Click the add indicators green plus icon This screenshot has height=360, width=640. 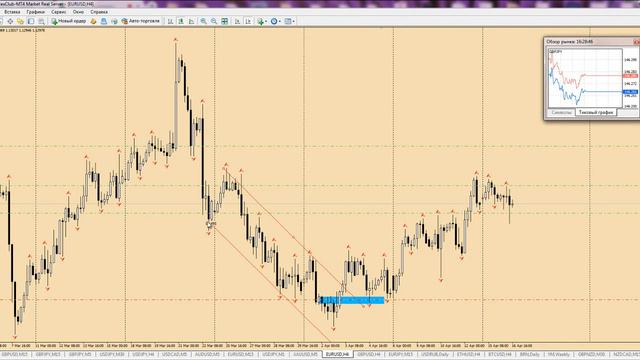260,21
